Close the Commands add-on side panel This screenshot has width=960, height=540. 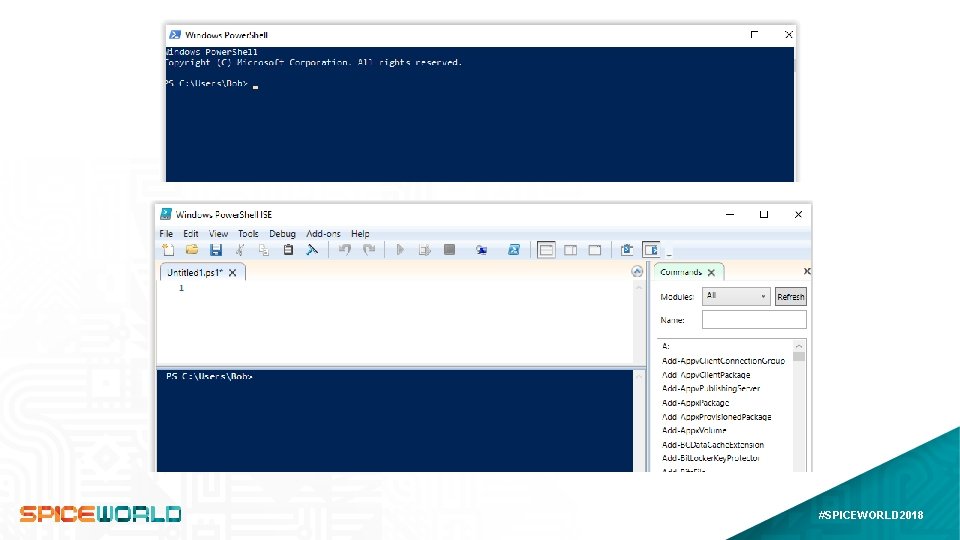click(x=807, y=271)
